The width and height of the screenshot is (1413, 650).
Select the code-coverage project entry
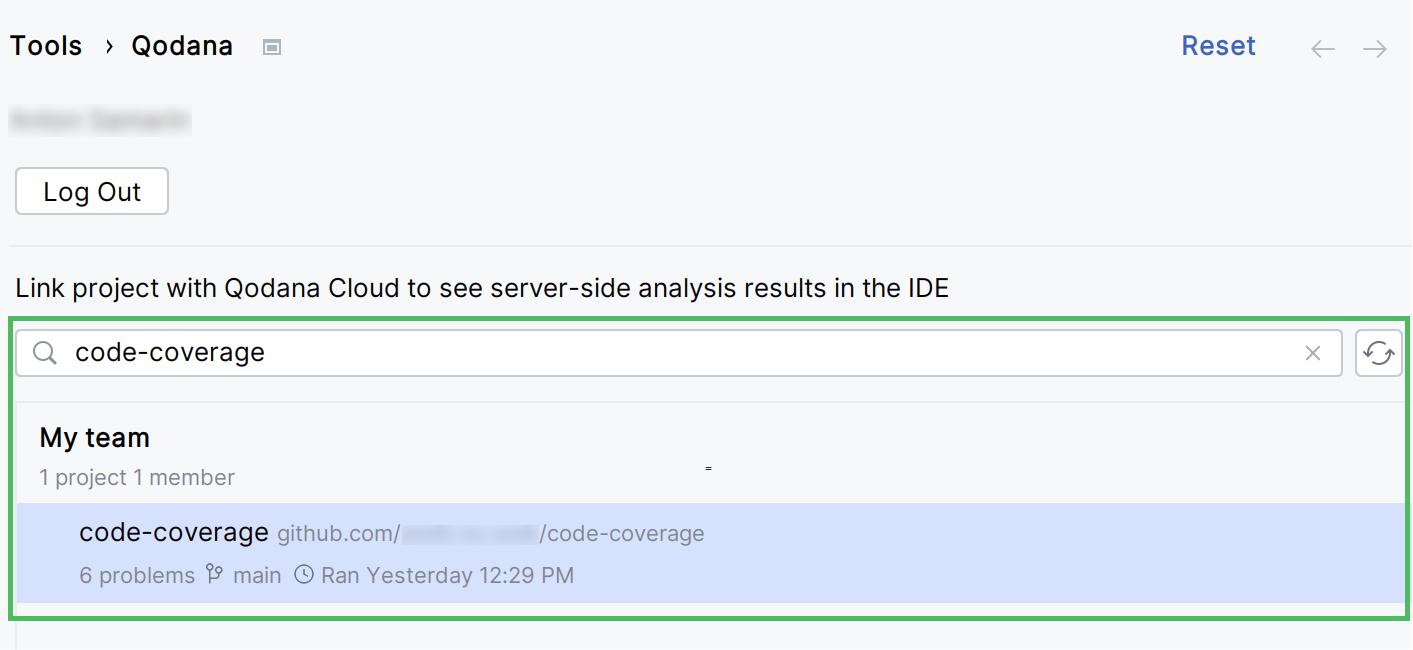[x=174, y=532]
